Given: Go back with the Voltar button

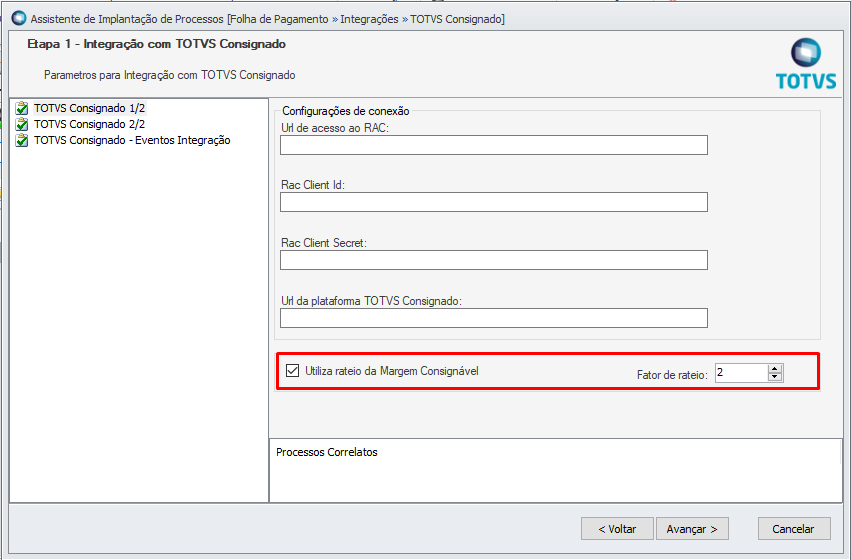Looking at the screenshot, I should (617, 529).
